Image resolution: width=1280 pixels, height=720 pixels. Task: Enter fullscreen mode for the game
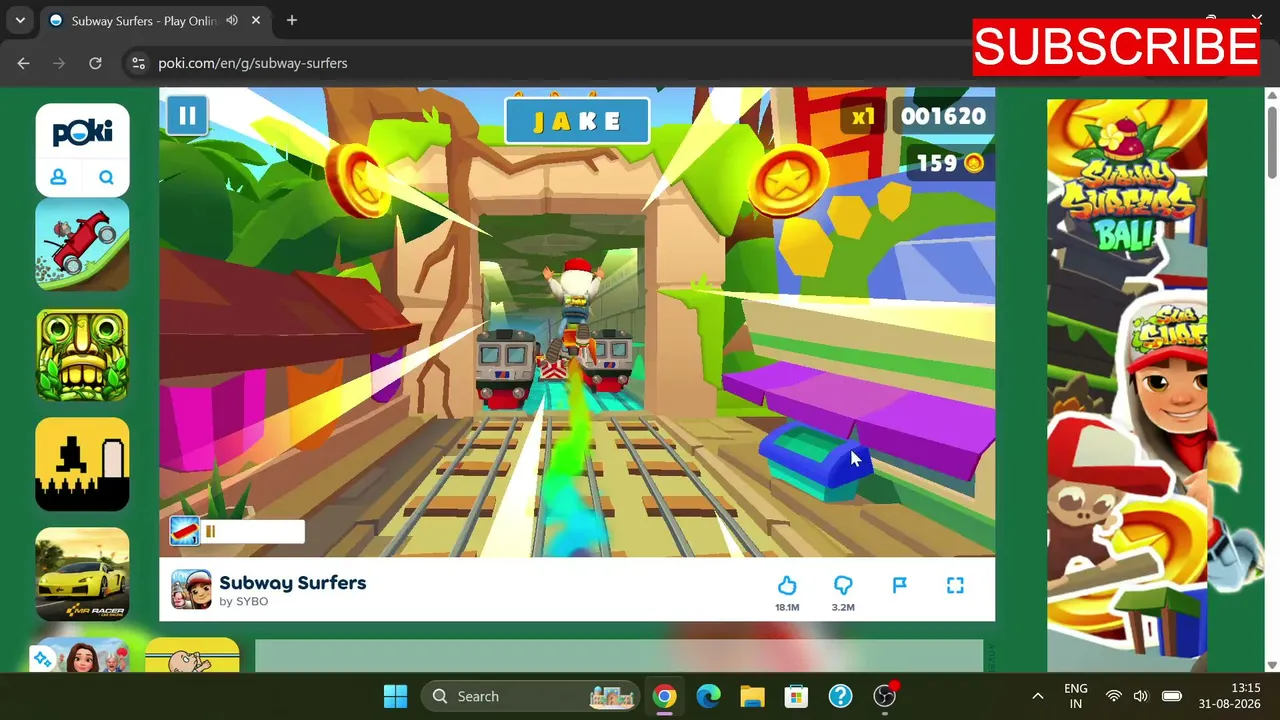click(955, 585)
